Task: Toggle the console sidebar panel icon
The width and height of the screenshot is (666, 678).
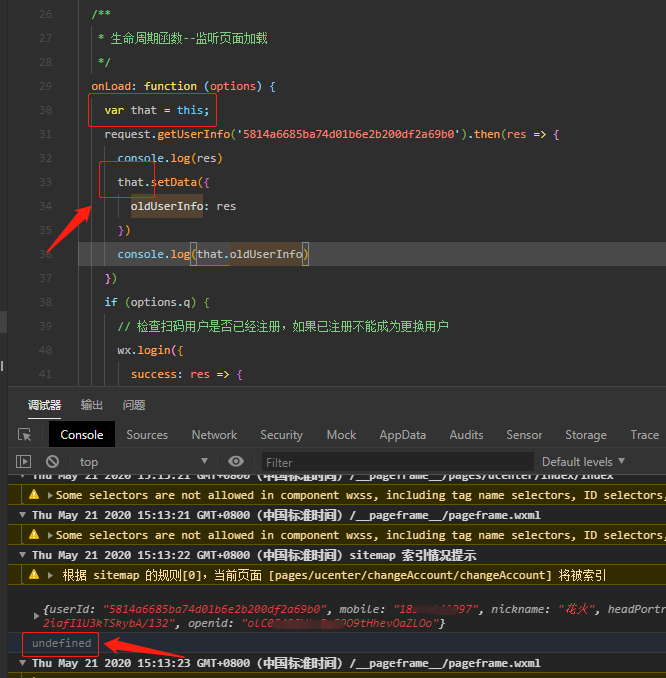Action: [23, 462]
